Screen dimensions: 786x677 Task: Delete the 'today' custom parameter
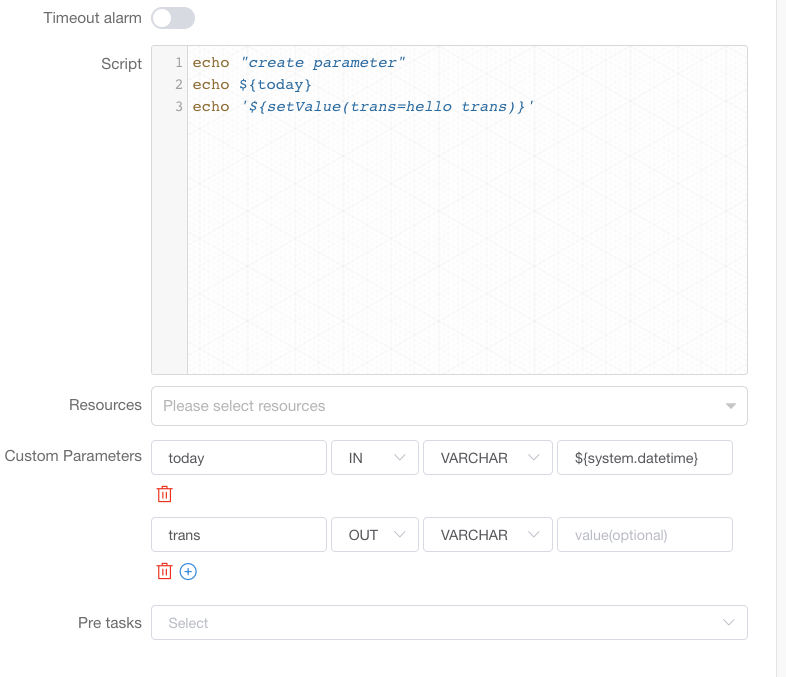coord(165,494)
